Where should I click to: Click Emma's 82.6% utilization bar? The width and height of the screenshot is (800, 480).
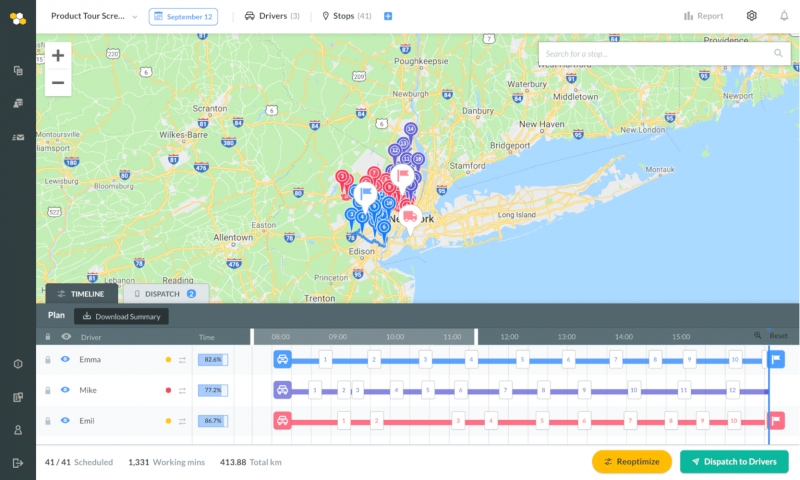coord(213,360)
